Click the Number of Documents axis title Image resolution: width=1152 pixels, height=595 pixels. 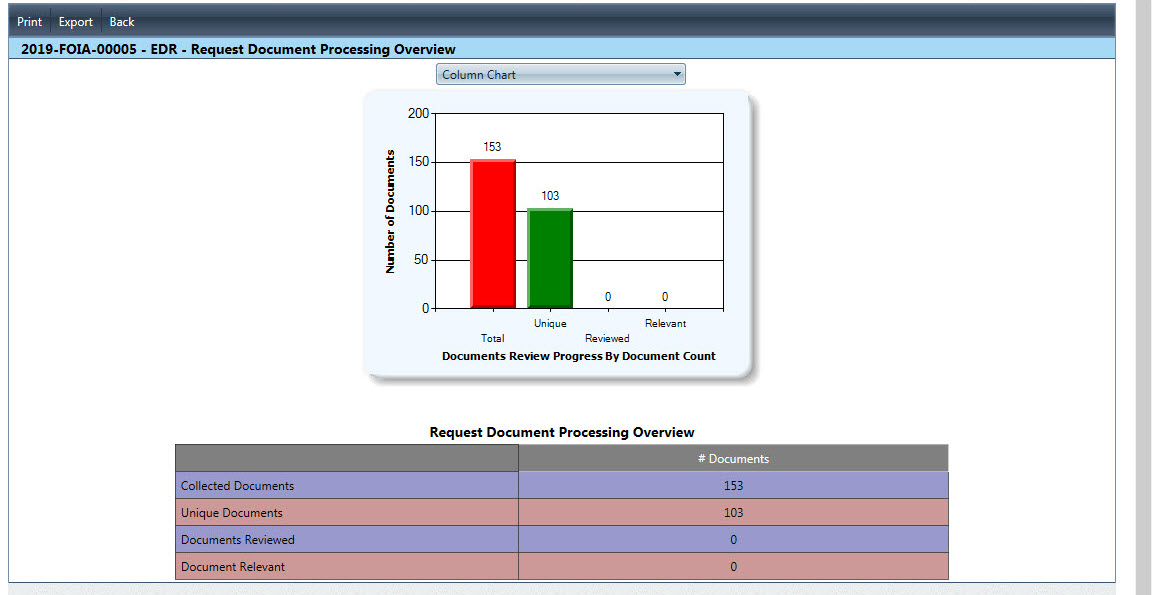[x=391, y=211]
